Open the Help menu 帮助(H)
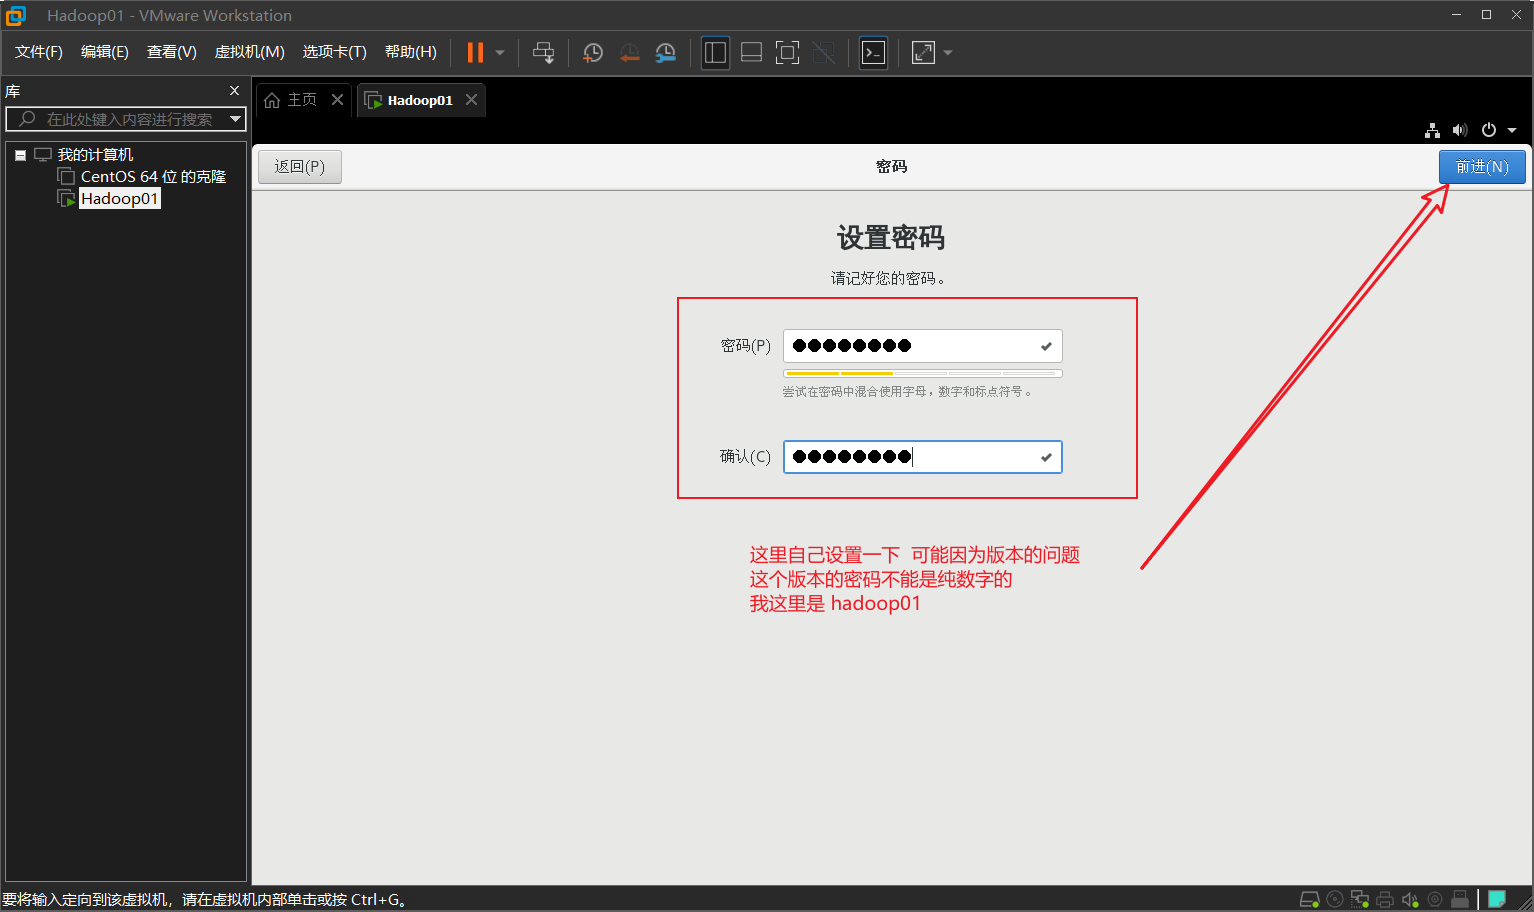Viewport: 1534px width, 912px height. click(411, 52)
